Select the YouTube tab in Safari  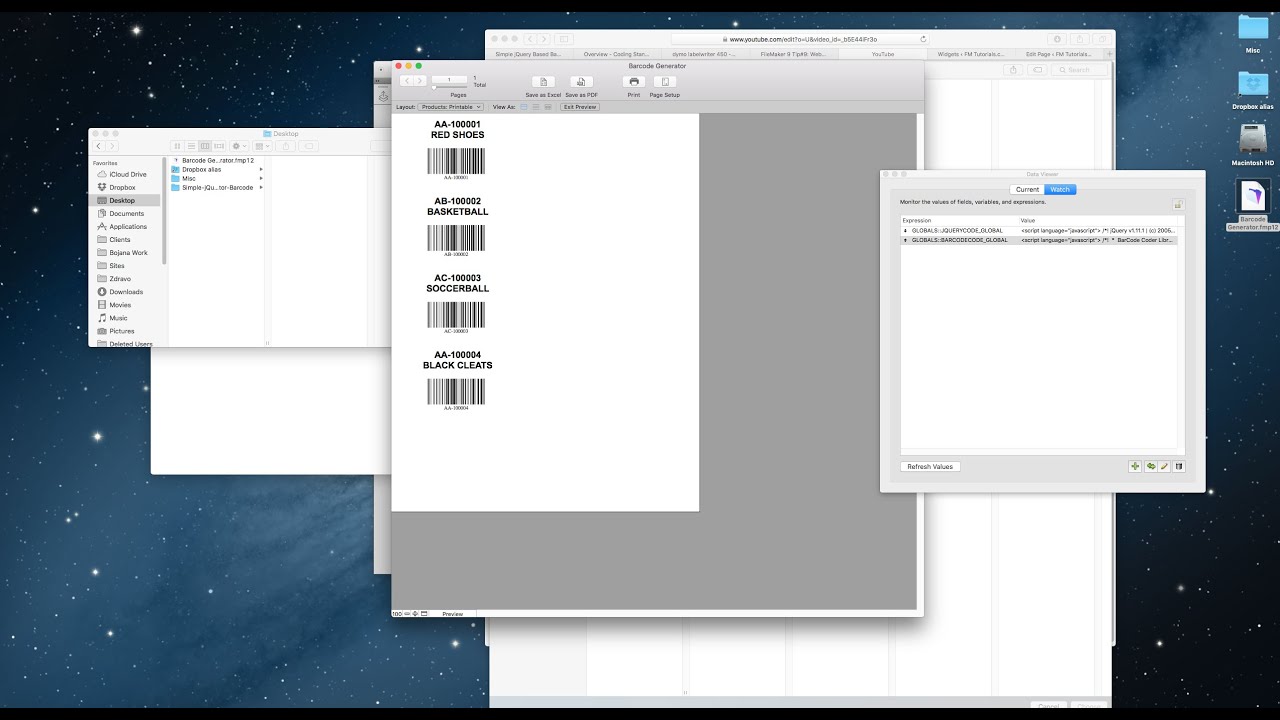(883, 54)
